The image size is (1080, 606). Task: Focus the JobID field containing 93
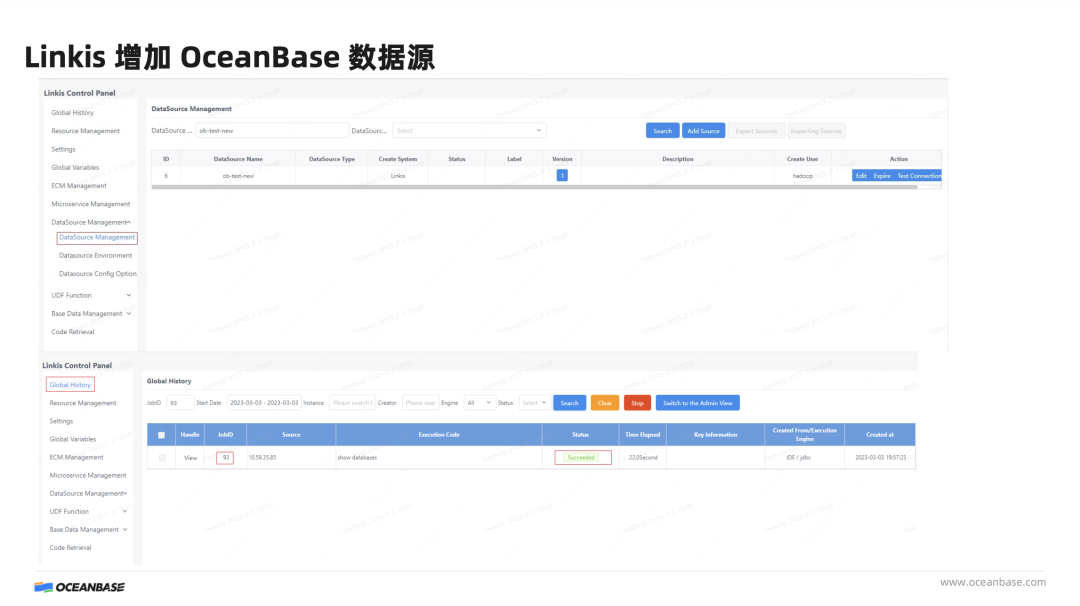pyautogui.click(x=180, y=403)
